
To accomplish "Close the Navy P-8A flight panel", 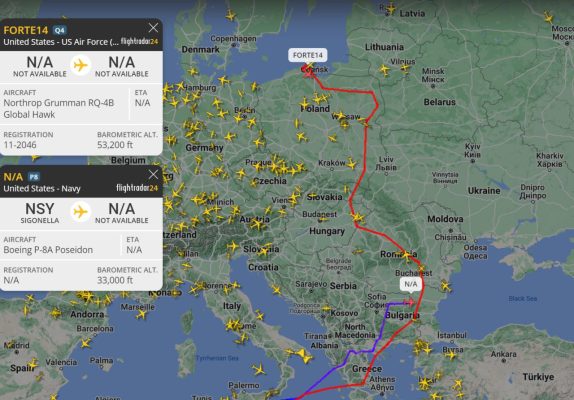I will click(x=153, y=174).
